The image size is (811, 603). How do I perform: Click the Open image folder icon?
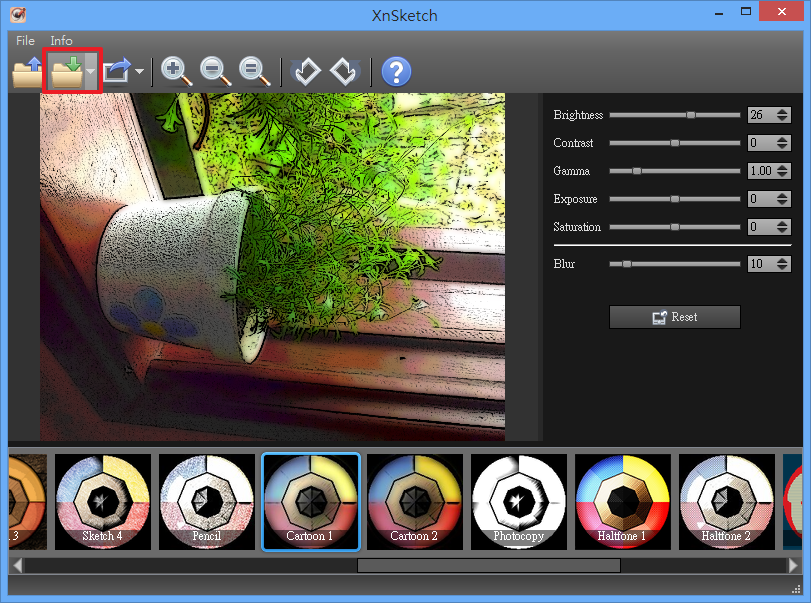click(x=27, y=72)
